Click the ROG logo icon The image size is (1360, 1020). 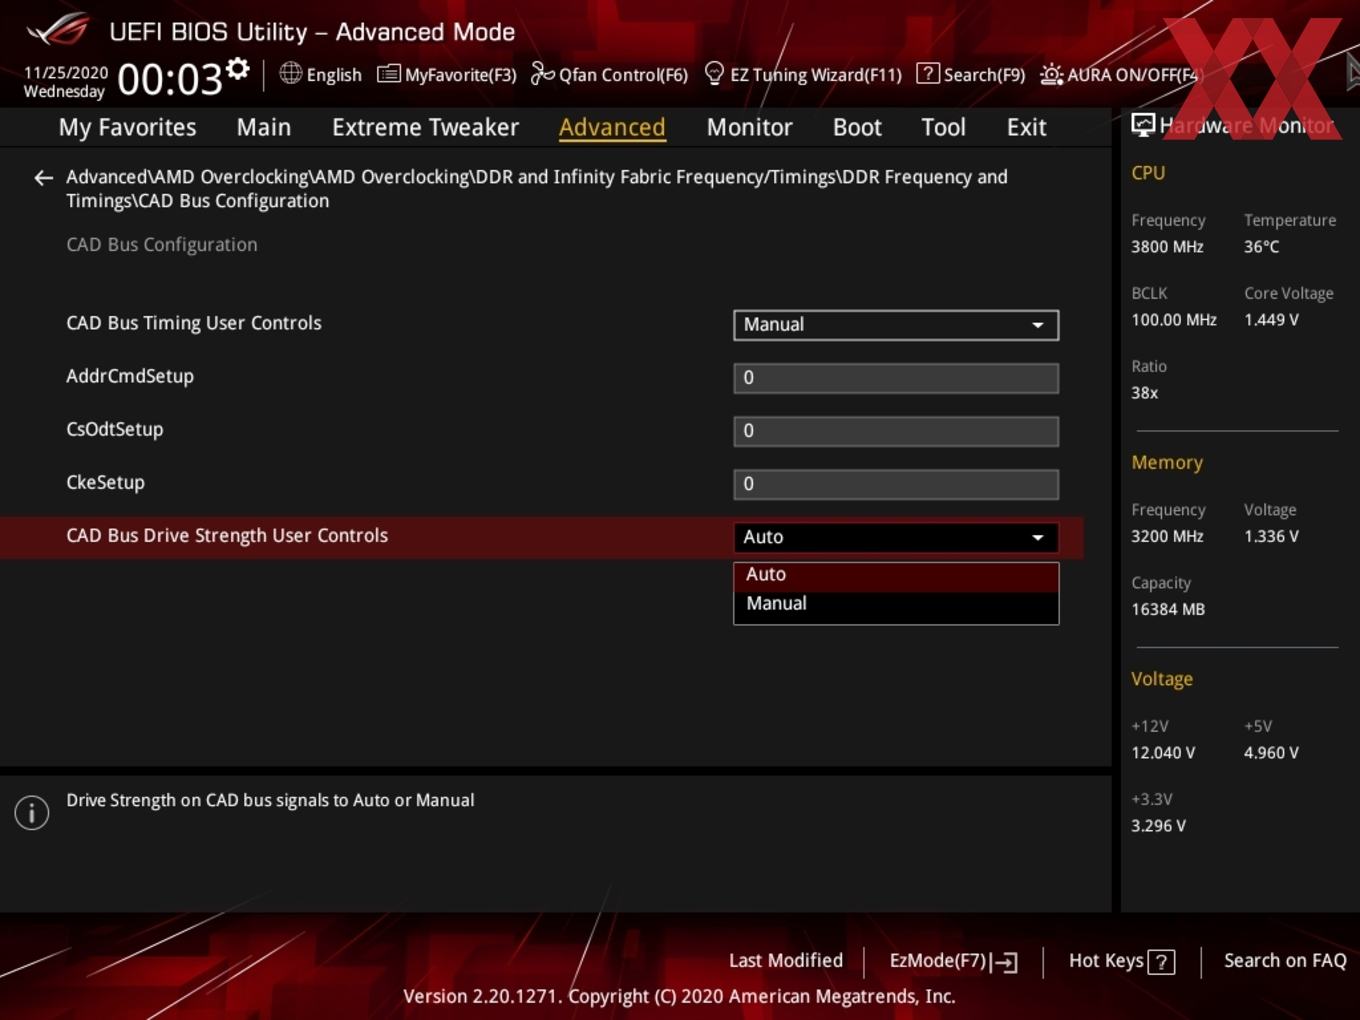point(58,29)
